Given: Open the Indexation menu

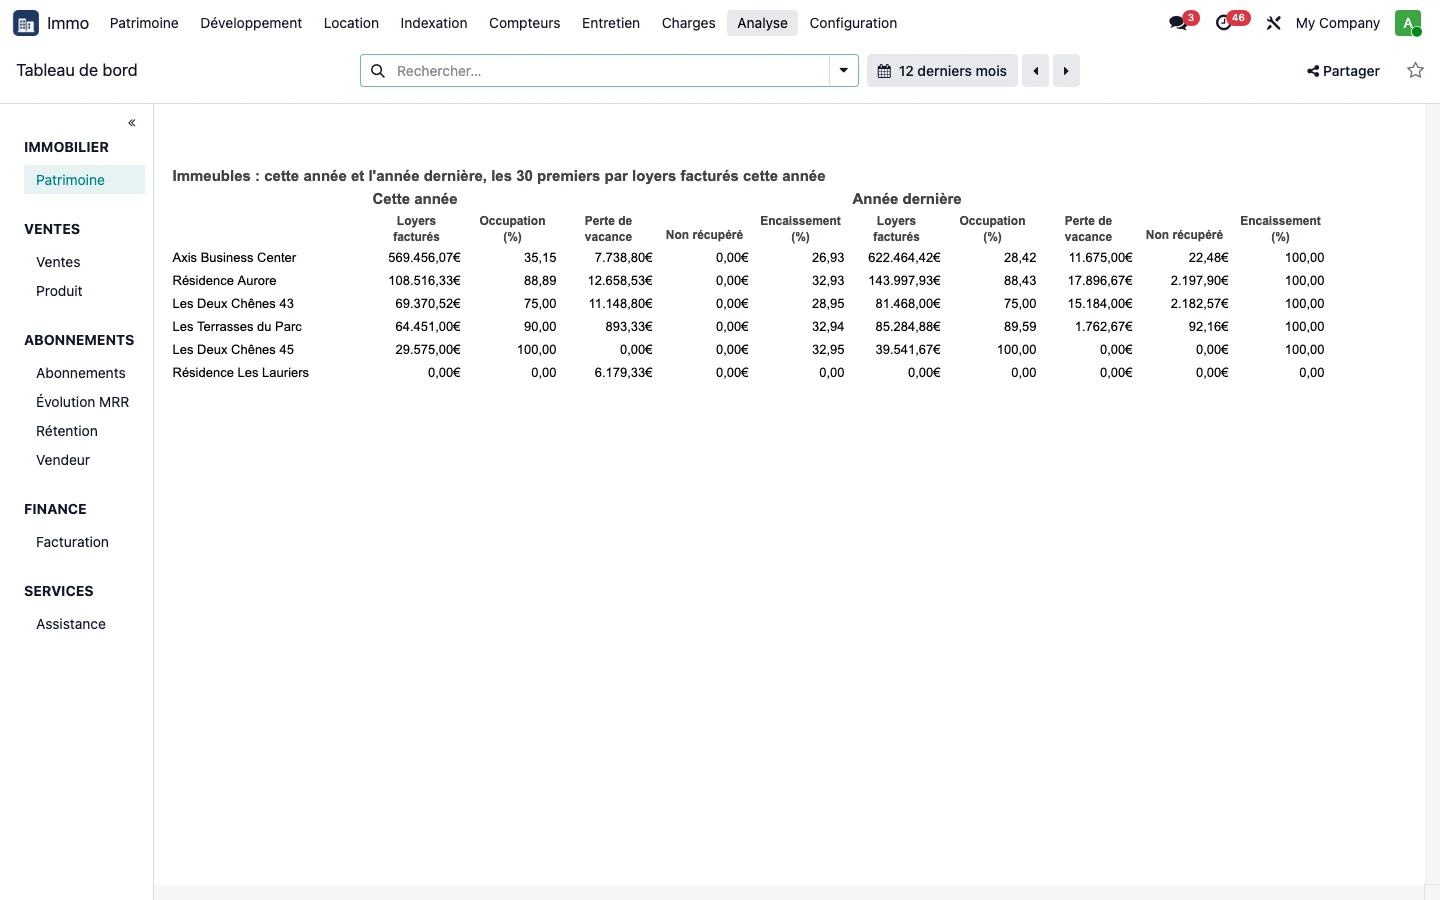Looking at the screenshot, I should click(434, 23).
